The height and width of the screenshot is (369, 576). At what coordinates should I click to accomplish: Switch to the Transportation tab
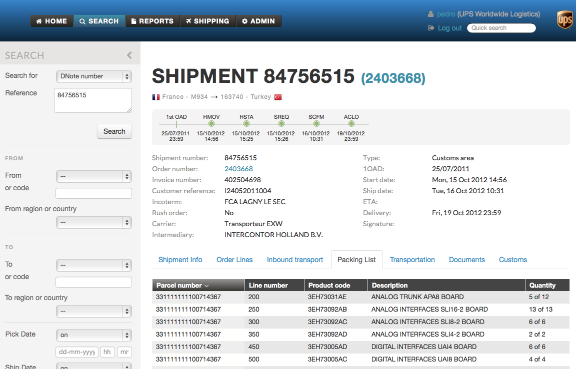pos(412,260)
